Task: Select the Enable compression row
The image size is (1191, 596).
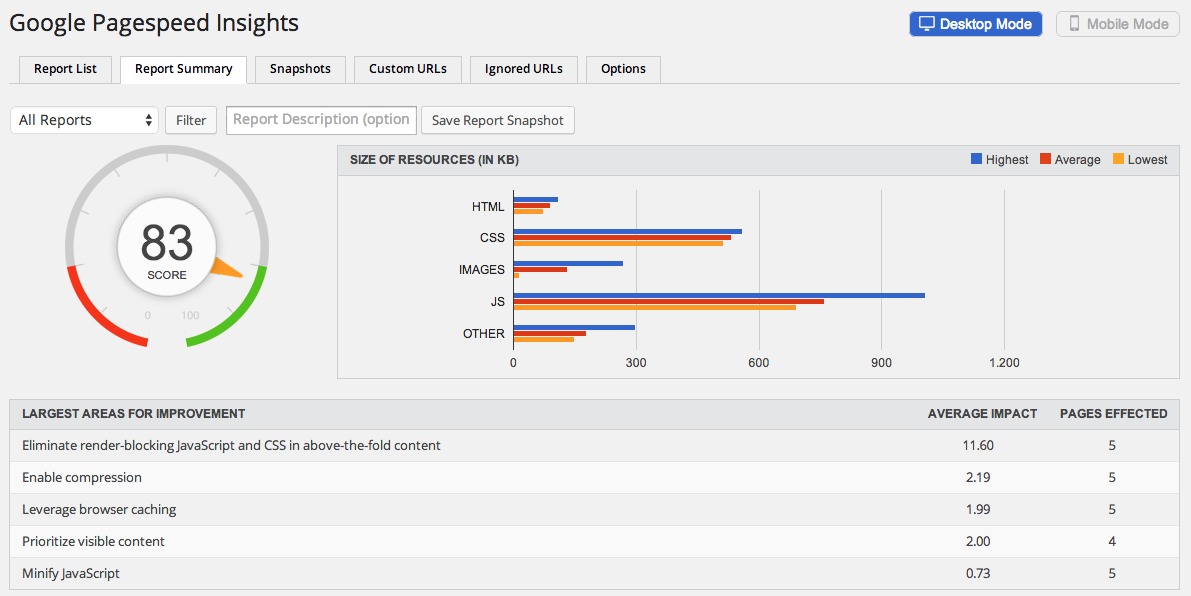Action: pos(595,478)
